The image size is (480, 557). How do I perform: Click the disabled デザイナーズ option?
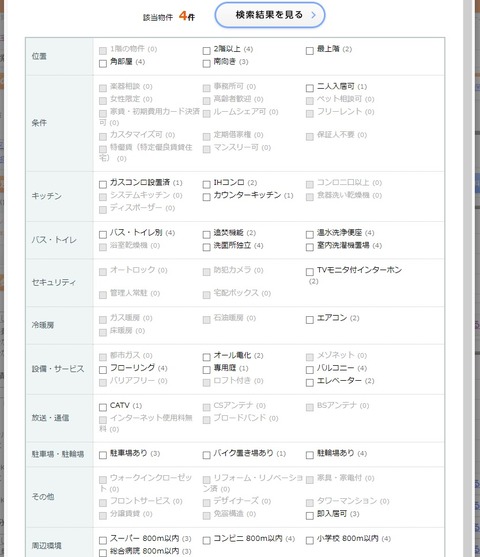coord(237,501)
